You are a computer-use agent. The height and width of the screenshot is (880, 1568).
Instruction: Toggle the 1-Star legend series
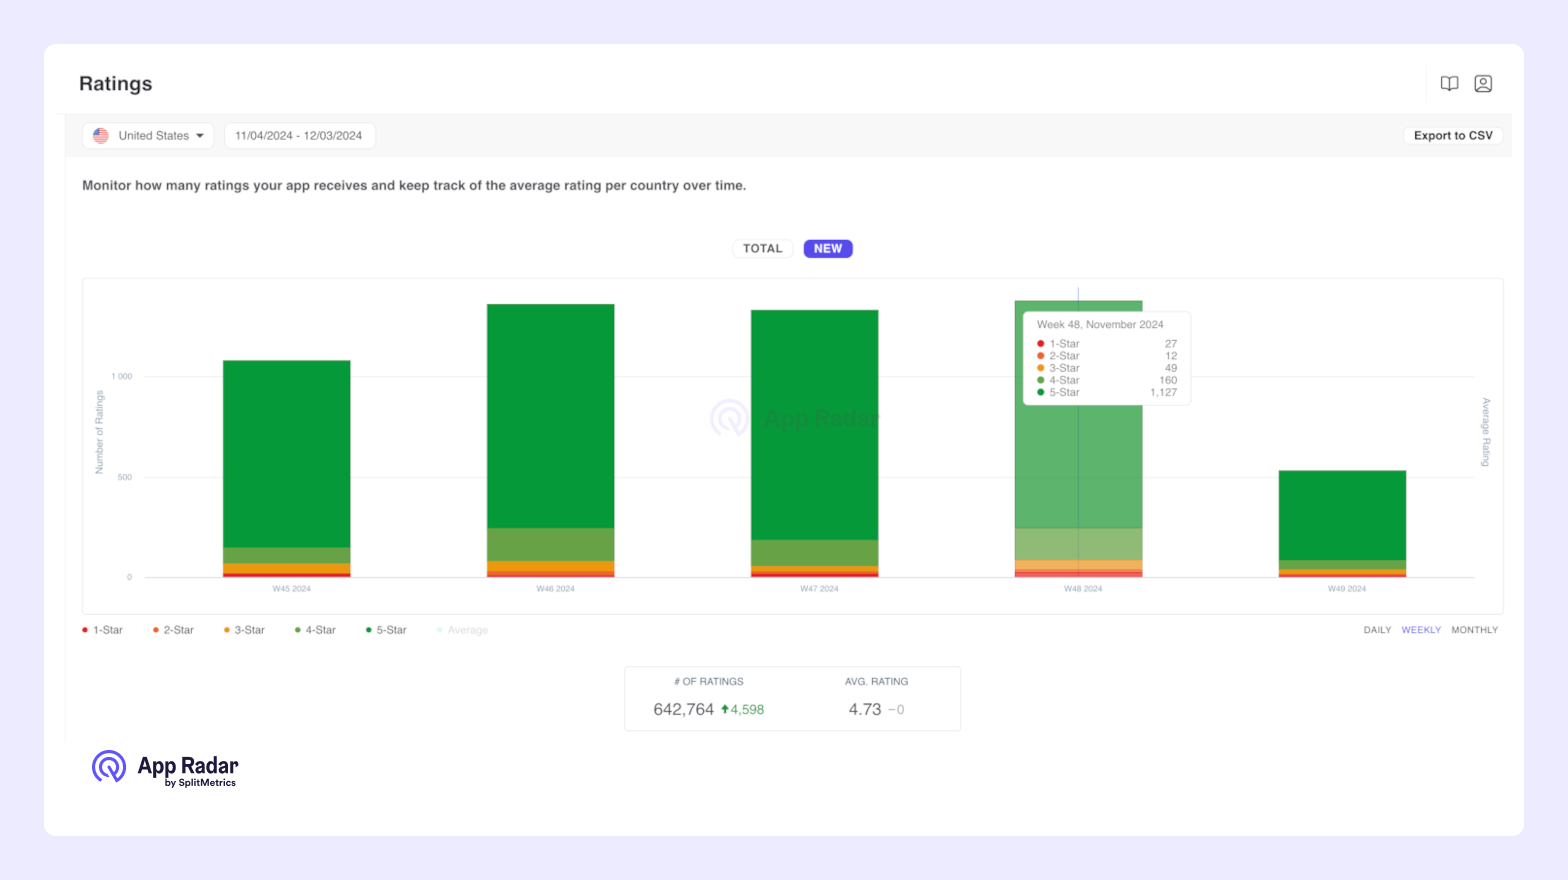point(103,630)
